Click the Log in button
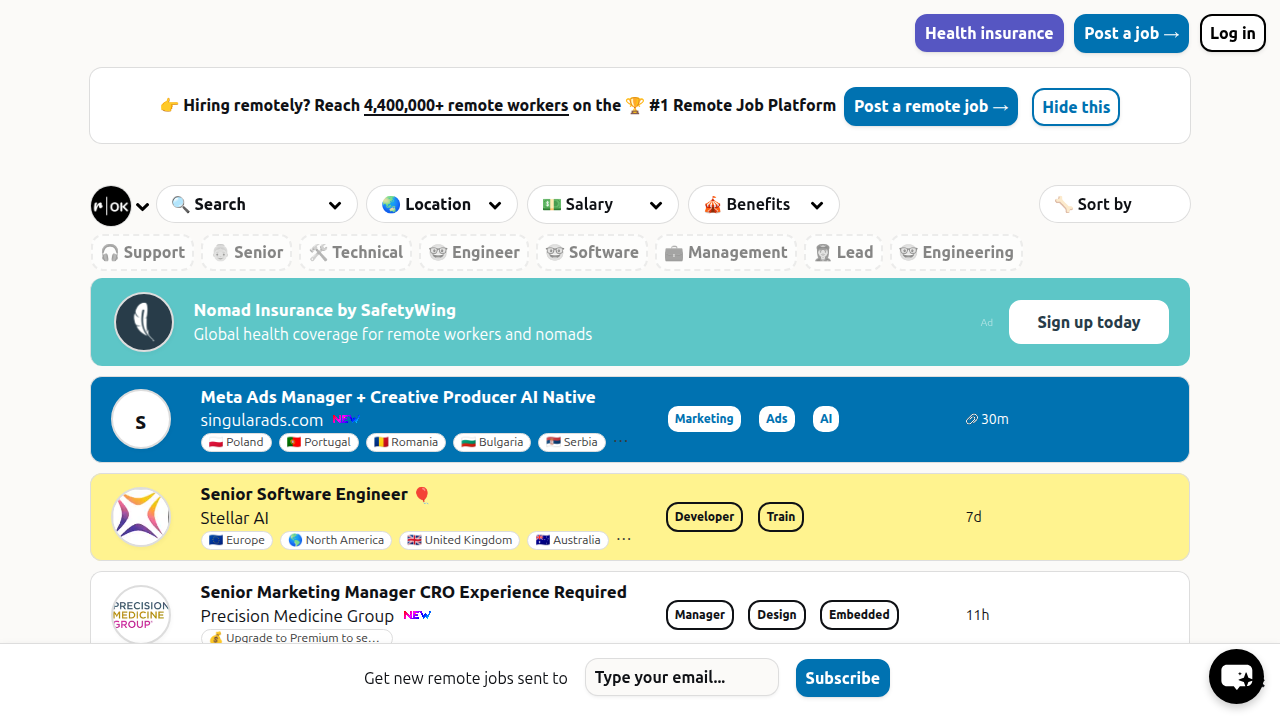This screenshot has height=720, width=1280. coord(1233,33)
